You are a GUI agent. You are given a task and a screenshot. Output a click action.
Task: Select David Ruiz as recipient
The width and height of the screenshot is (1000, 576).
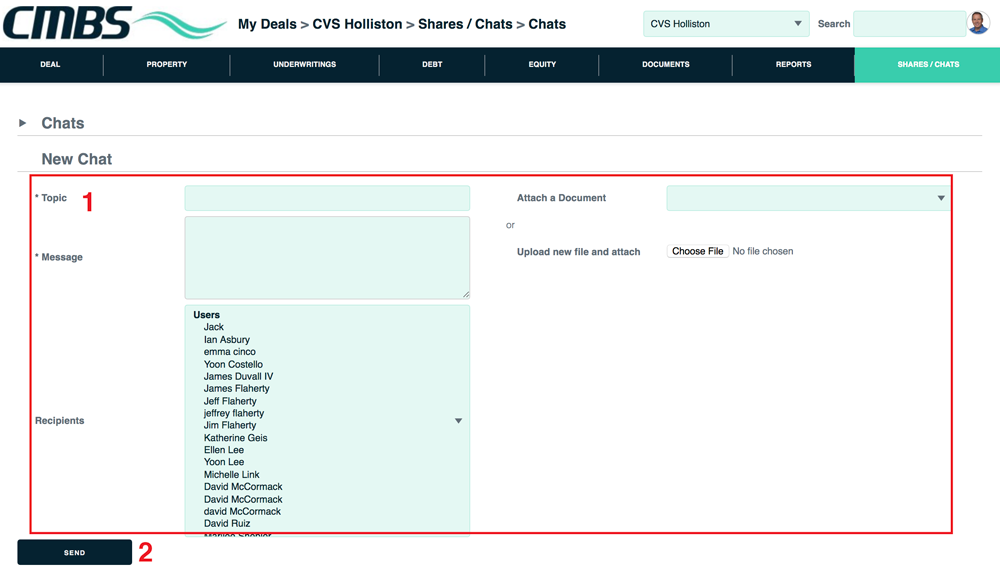click(x=227, y=524)
